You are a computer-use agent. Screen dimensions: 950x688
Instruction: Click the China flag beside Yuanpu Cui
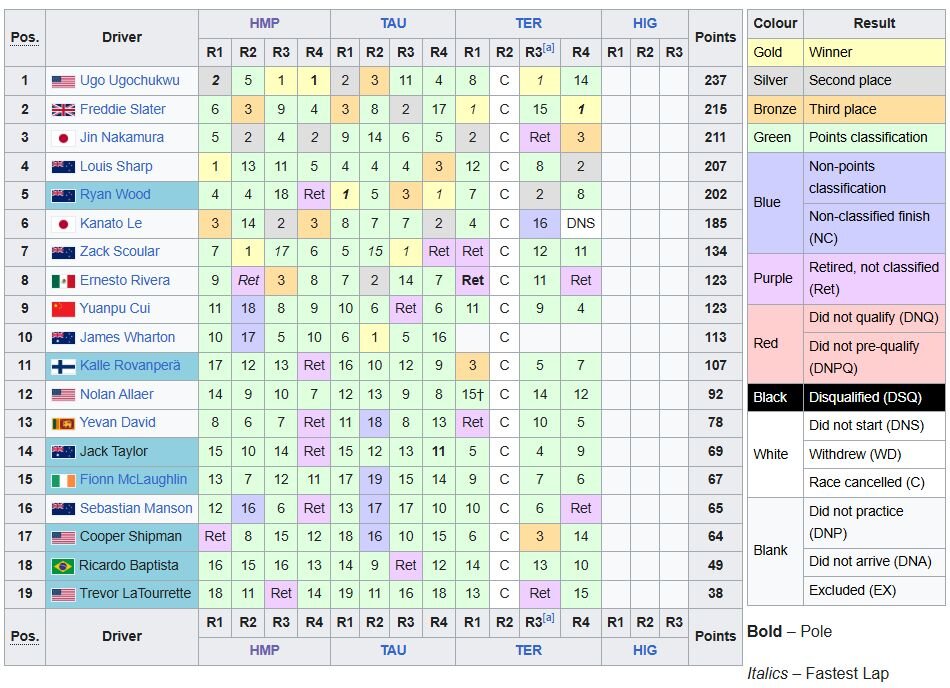(63, 309)
